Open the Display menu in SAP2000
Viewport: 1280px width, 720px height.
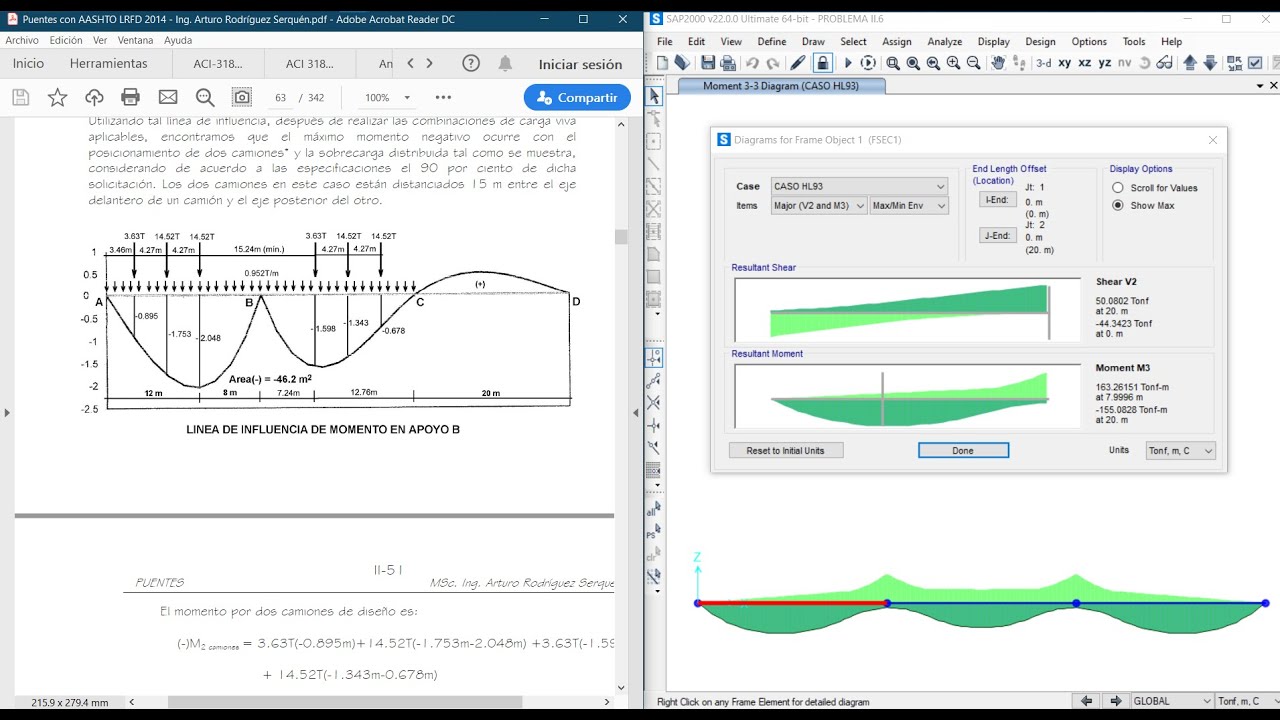994,42
